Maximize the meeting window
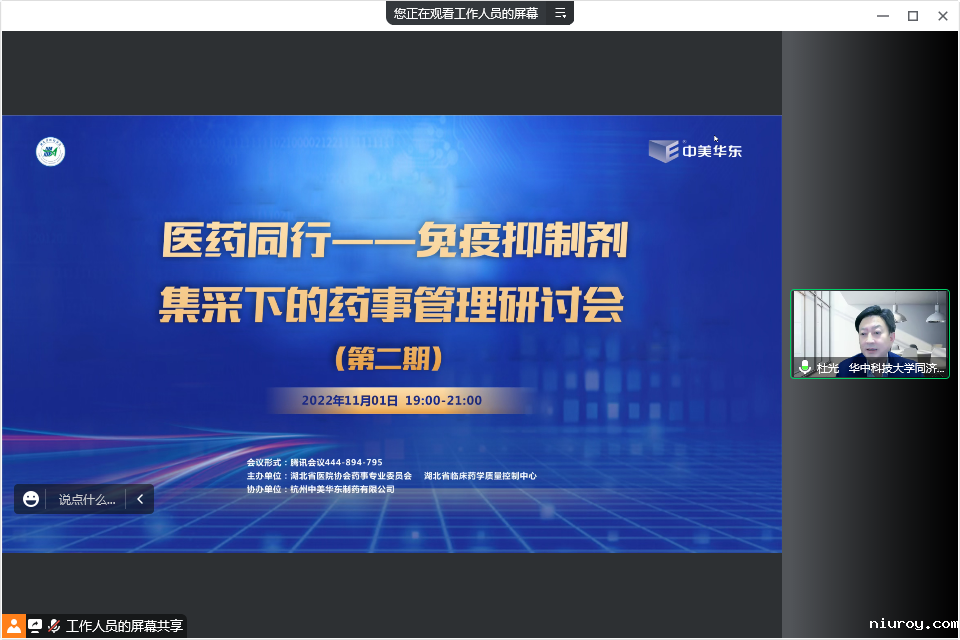960x640 pixels. (x=912, y=15)
